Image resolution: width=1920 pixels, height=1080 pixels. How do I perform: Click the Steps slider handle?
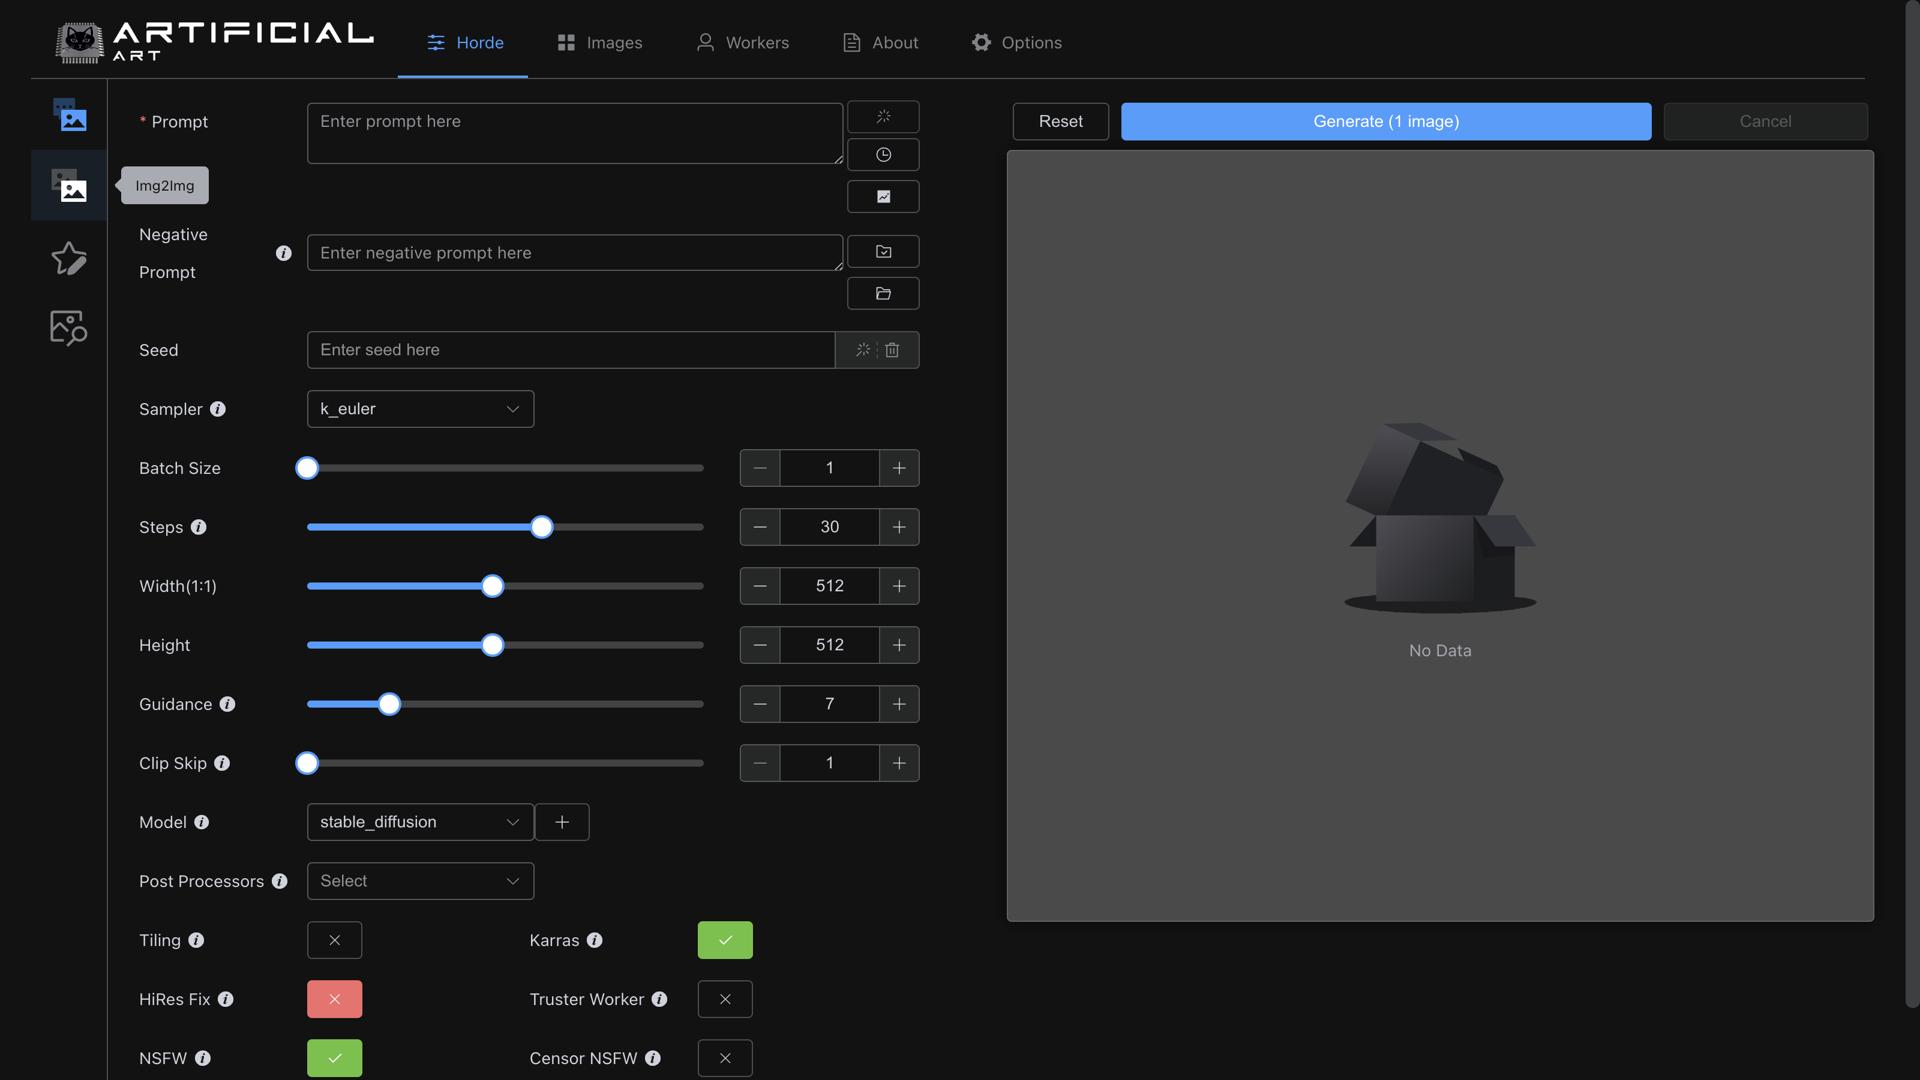pyautogui.click(x=541, y=527)
